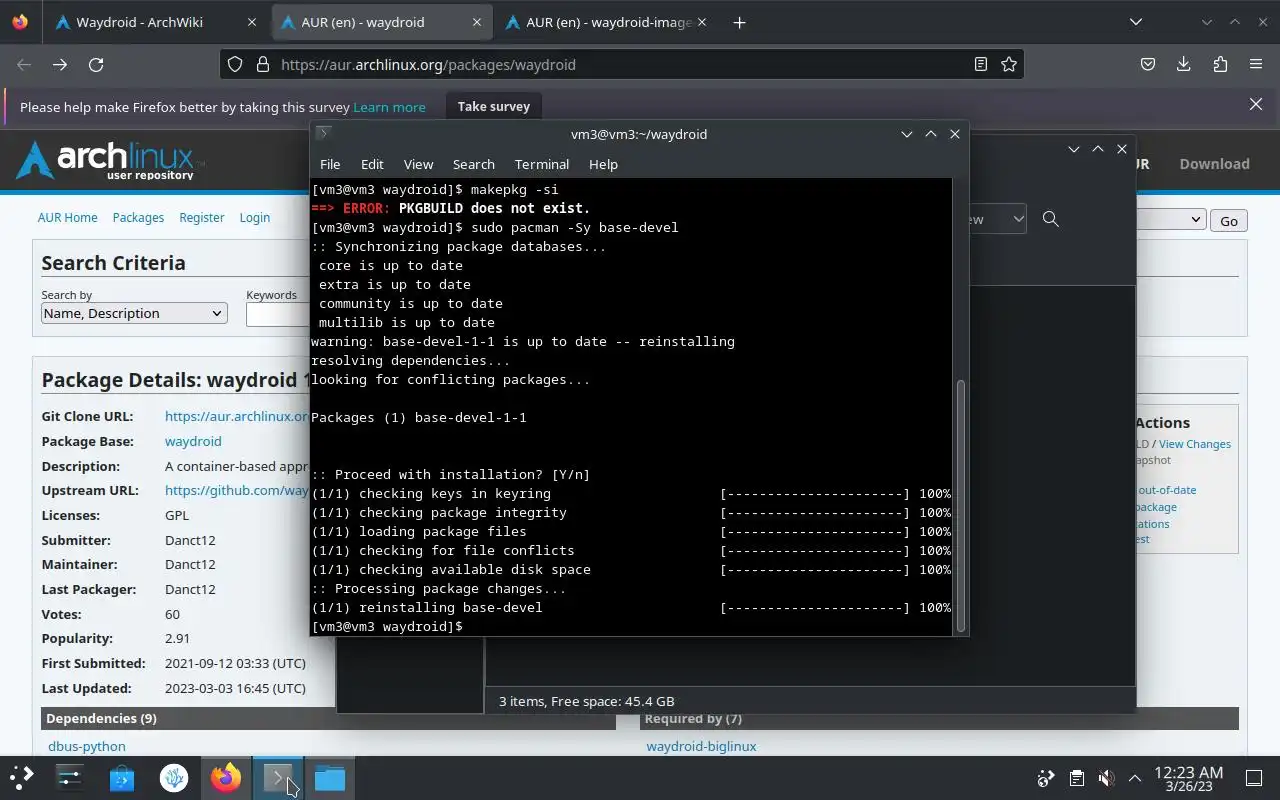Open the Firefox hamburger menu
The image size is (1280, 800).
point(1256,64)
